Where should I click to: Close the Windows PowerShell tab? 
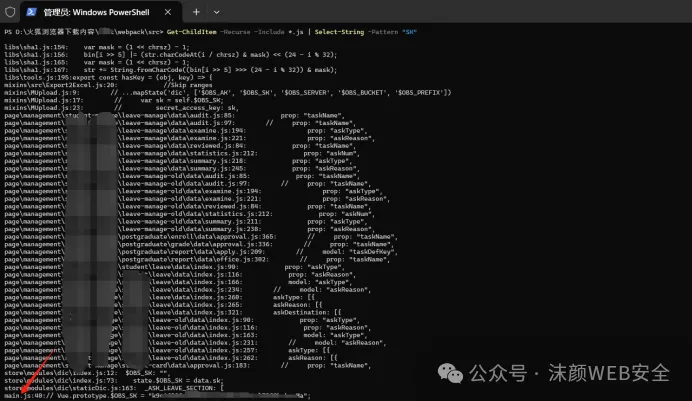(x=168, y=12)
